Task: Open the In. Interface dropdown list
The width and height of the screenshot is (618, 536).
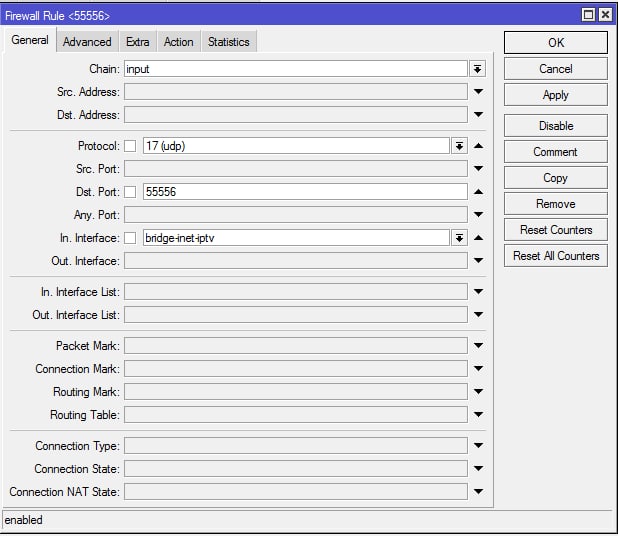Action: pos(459,238)
